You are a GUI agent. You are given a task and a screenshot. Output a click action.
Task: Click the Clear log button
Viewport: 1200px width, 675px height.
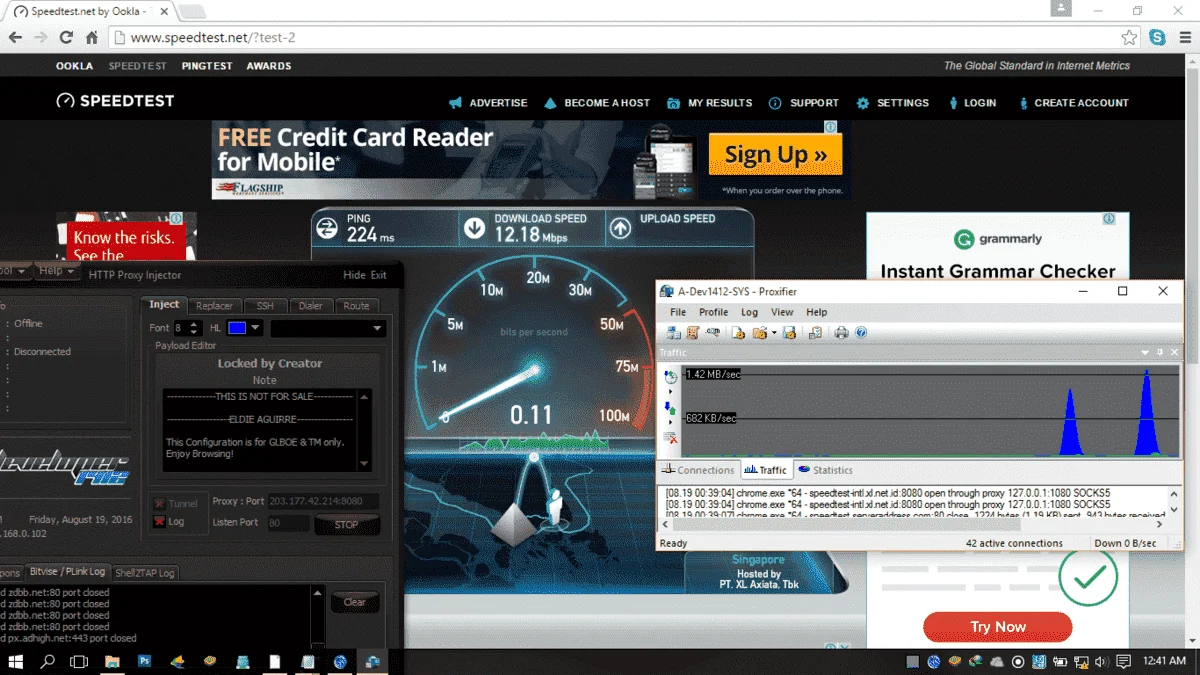(x=355, y=602)
